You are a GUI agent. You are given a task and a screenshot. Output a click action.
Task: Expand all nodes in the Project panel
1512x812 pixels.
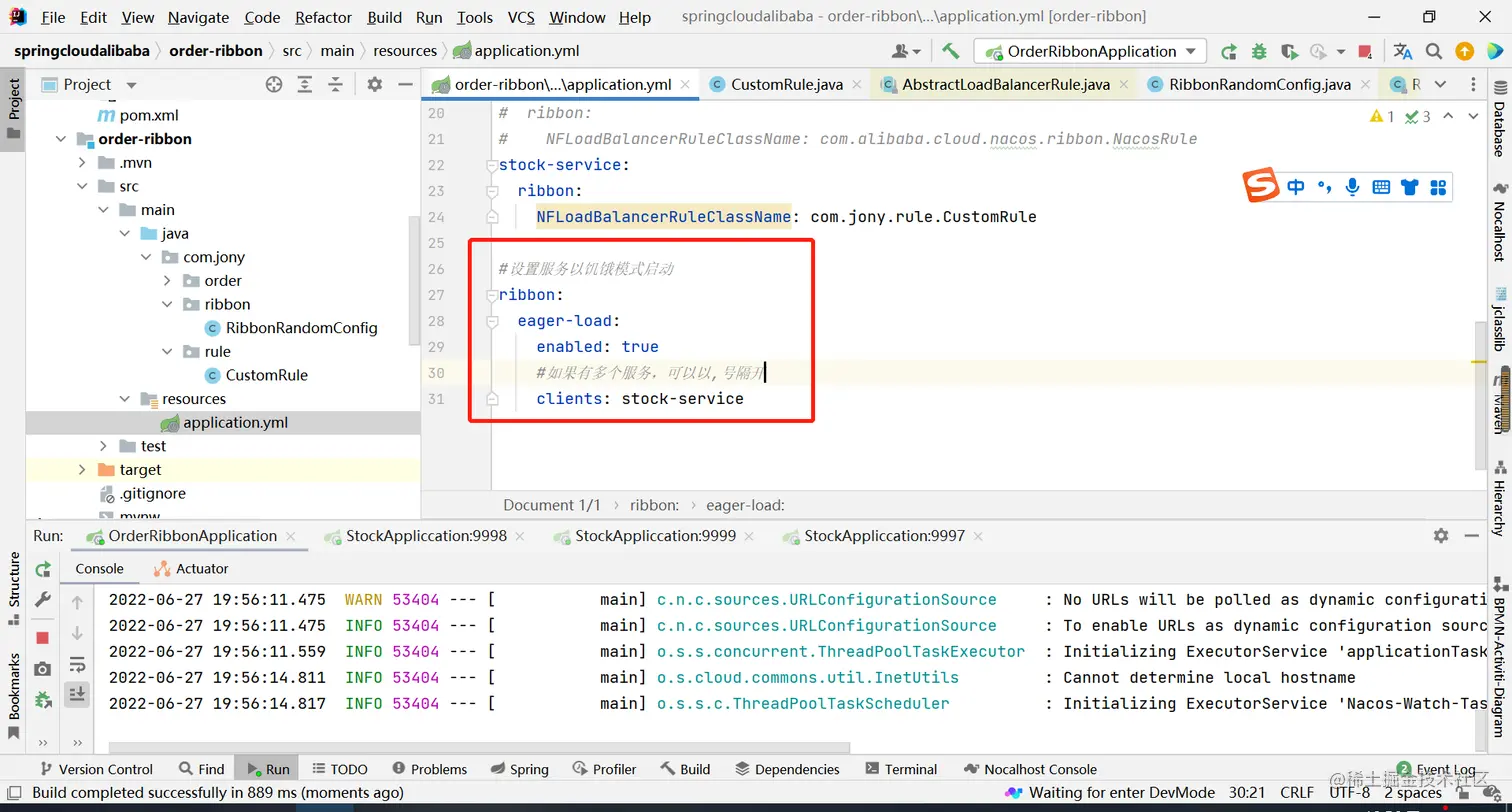point(305,85)
